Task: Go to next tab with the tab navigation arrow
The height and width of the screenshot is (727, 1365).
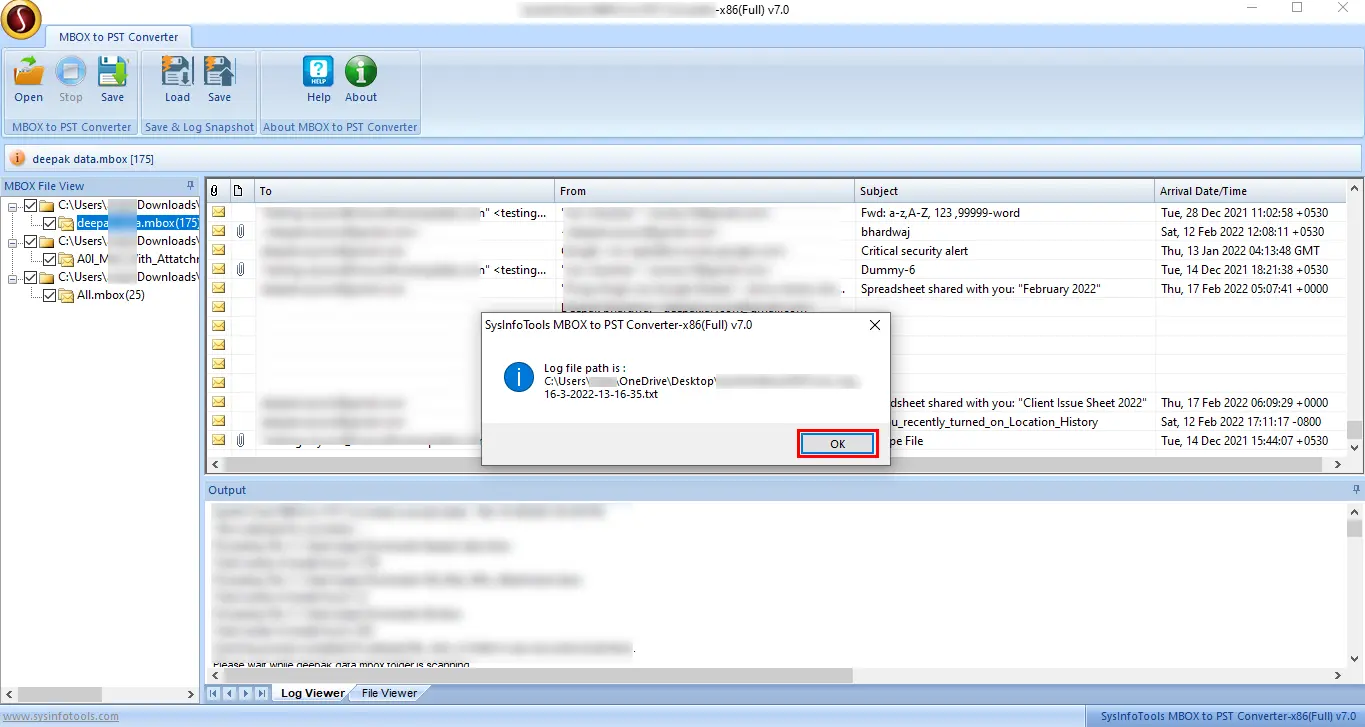Action: [x=246, y=693]
